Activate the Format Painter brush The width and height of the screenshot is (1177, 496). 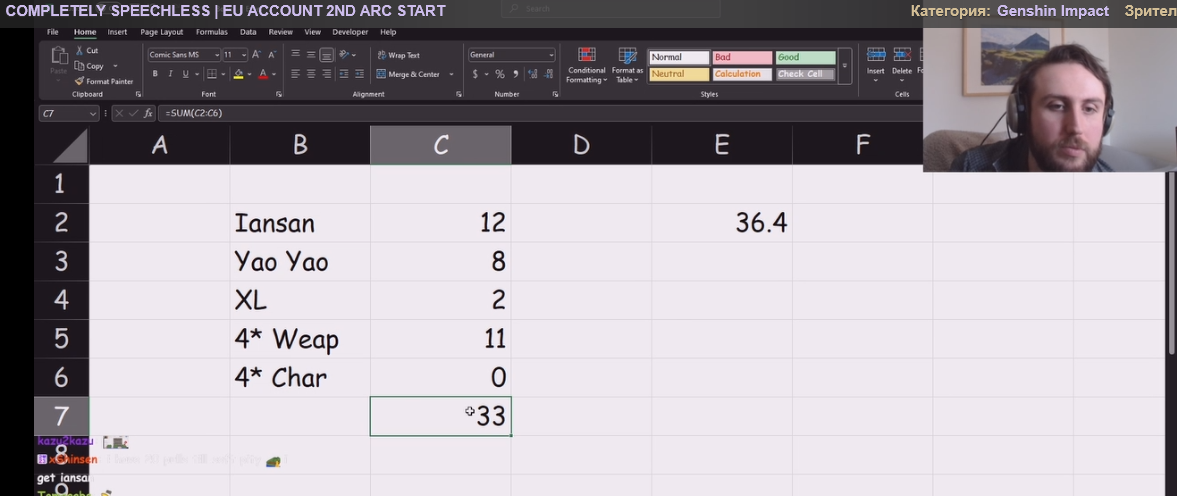[104, 81]
